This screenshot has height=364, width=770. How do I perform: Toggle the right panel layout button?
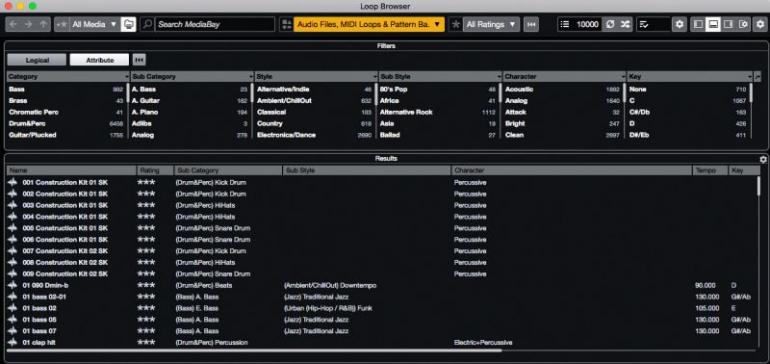728,24
